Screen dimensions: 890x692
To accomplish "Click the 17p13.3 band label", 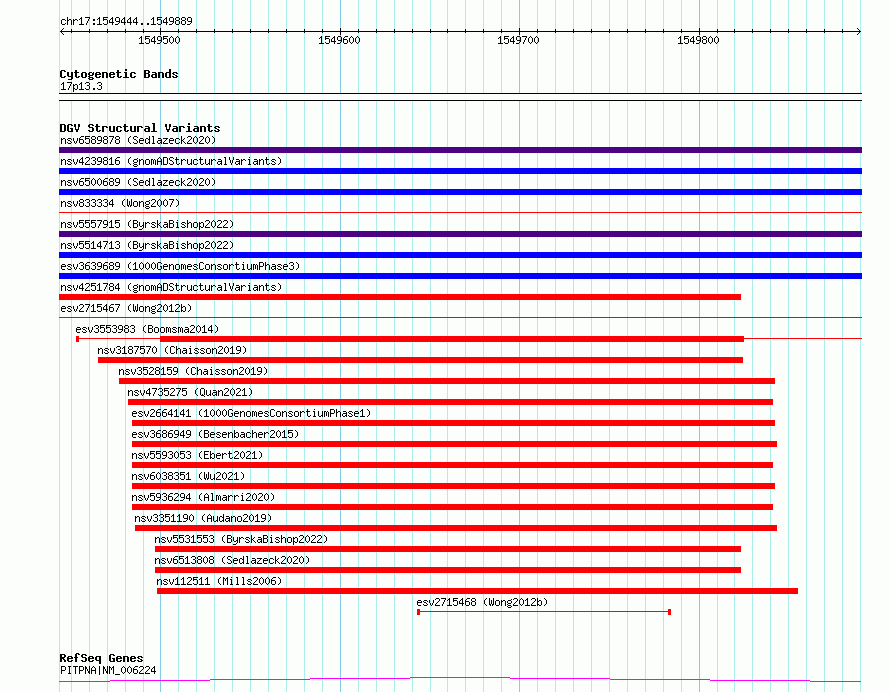I will (81, 86).
